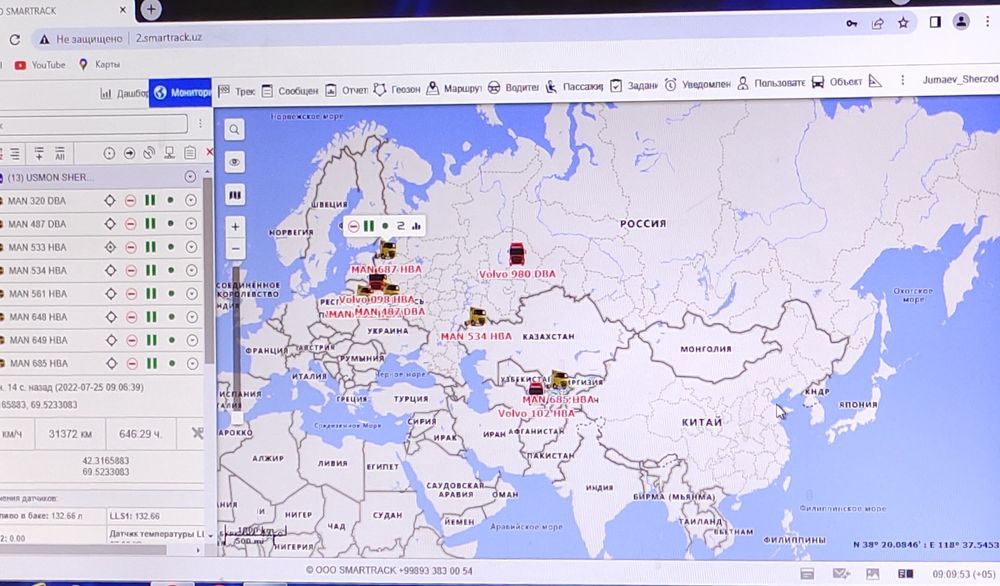1000x586 pixels.
Task: Open dropdown for MAN 648 HBA row
Action: [x=192, y=317]
